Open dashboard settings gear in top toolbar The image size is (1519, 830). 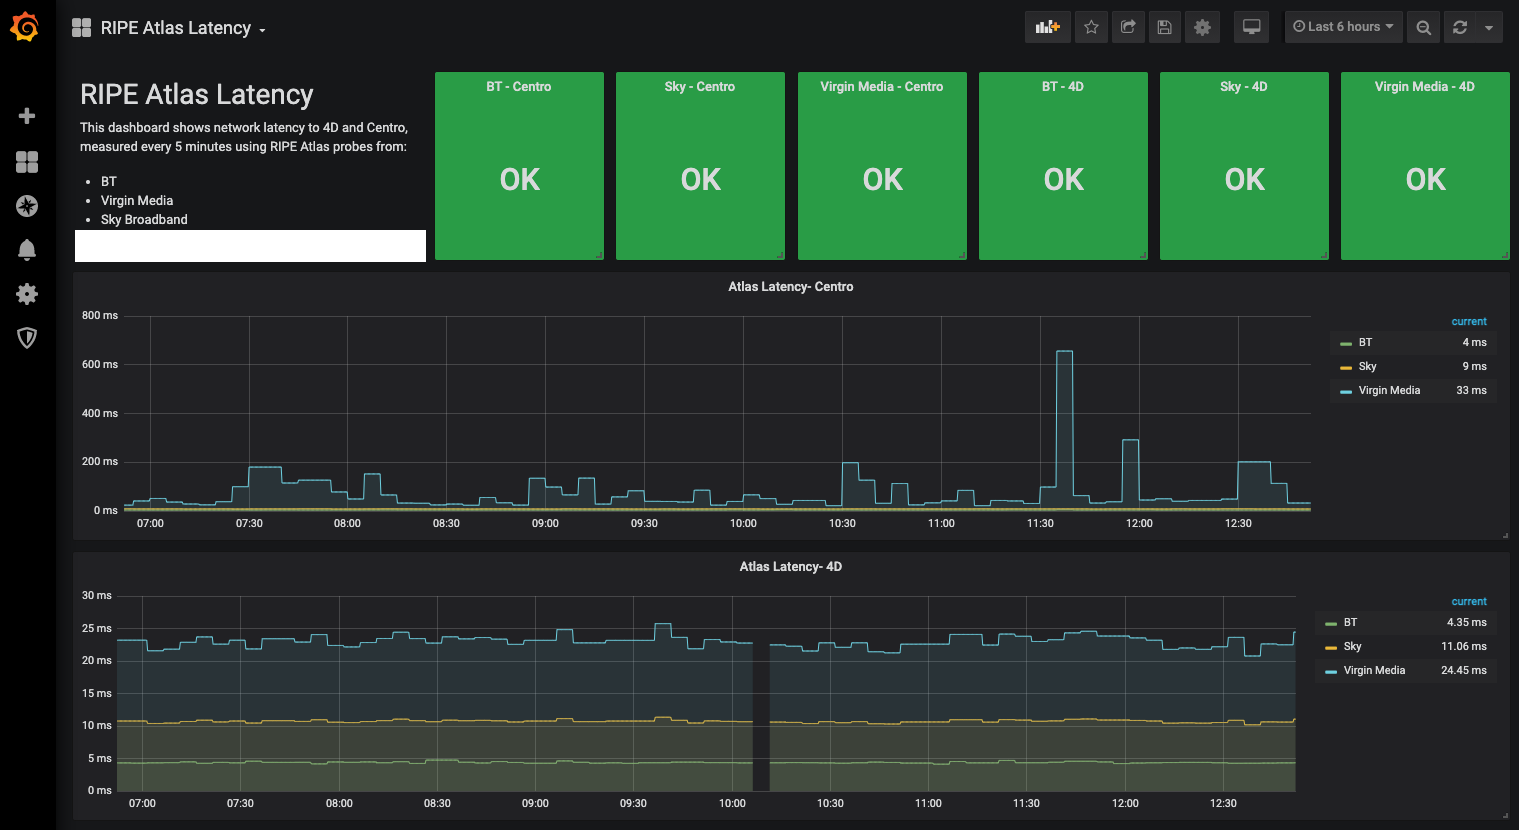[x=1202, y=27]
